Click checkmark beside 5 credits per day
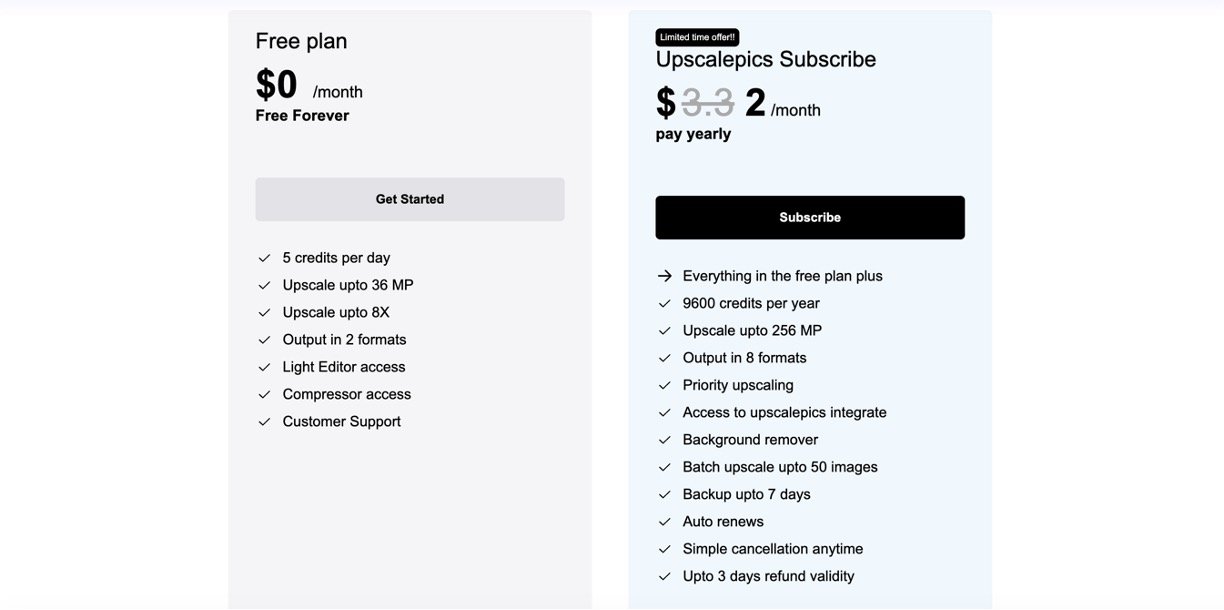1224x610 pixels. (x=264, y=258)
